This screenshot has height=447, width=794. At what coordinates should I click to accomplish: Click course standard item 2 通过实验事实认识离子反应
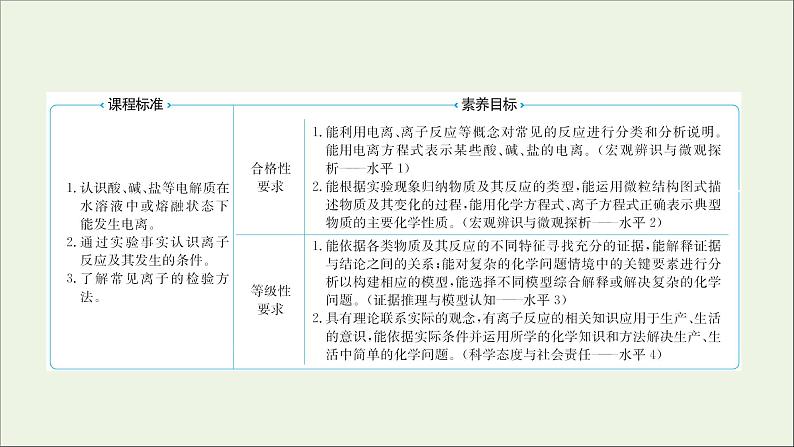tap(148, 252)
